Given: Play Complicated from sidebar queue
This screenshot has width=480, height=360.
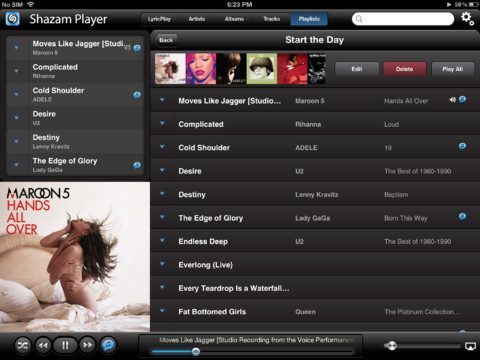Looking at the screenshot, I should tap(75, 71).
